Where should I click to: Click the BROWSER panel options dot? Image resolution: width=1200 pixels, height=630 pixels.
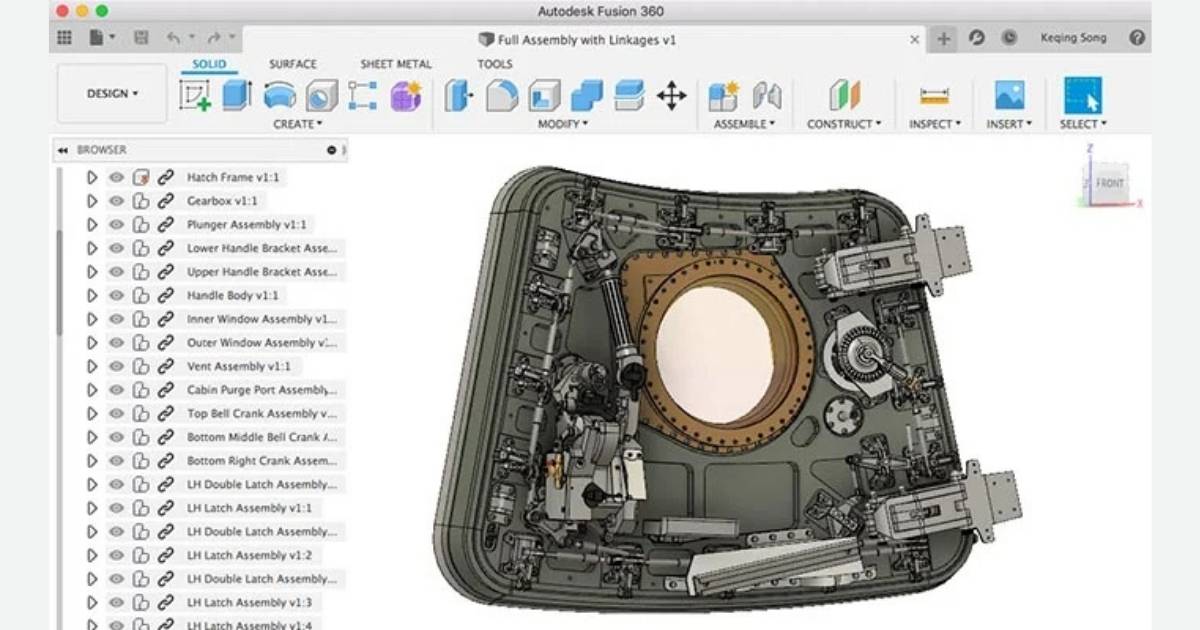tap(331, 150)
